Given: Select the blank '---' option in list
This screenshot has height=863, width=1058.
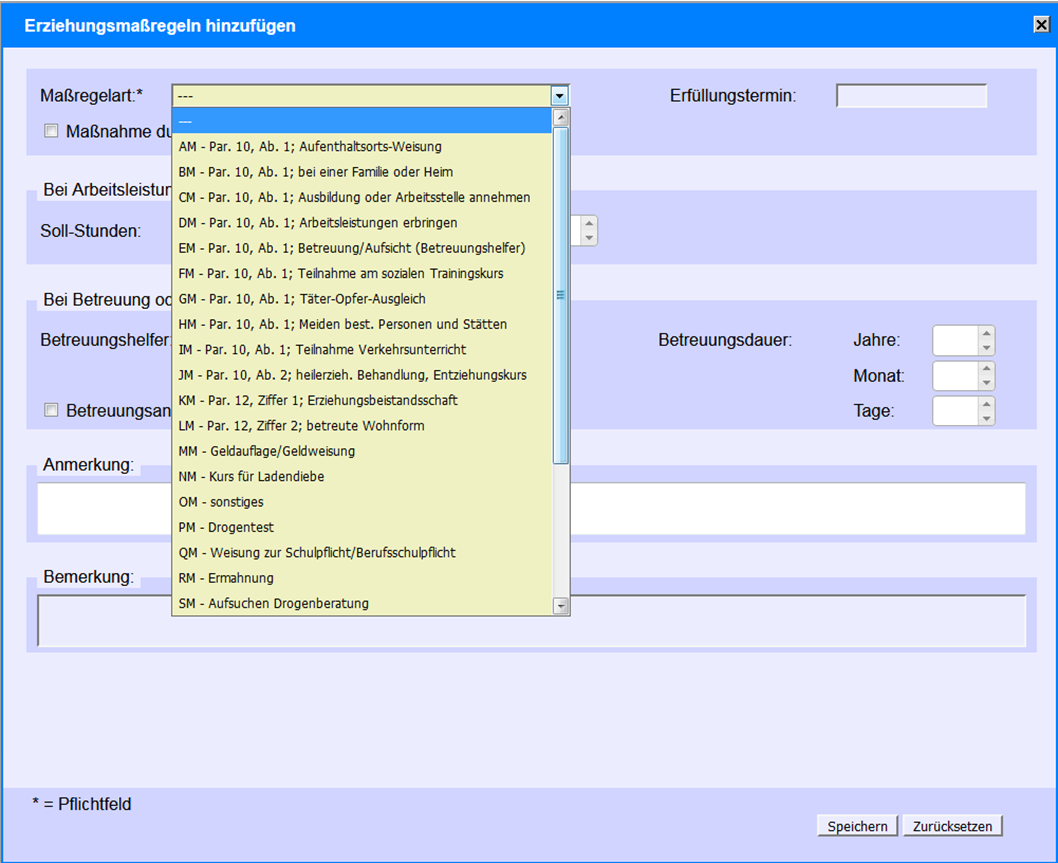Looking at the screenshot, I should tap(360, 120).
